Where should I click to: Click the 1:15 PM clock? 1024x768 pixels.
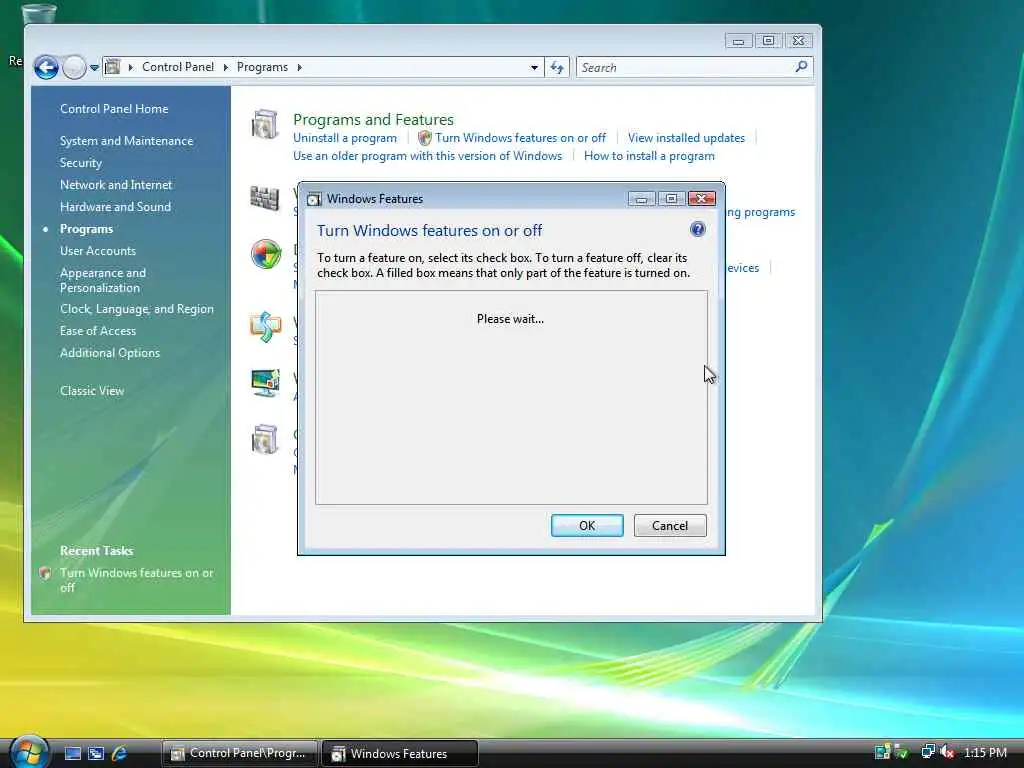pyautogui.click(x=985, y=752)
